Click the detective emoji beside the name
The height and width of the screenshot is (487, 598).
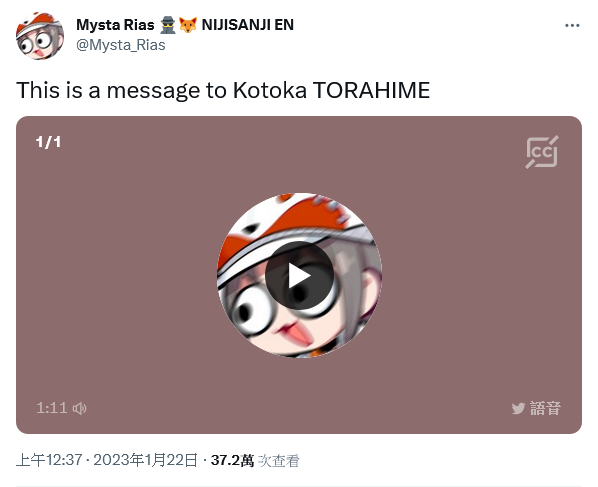click(167, 25)
